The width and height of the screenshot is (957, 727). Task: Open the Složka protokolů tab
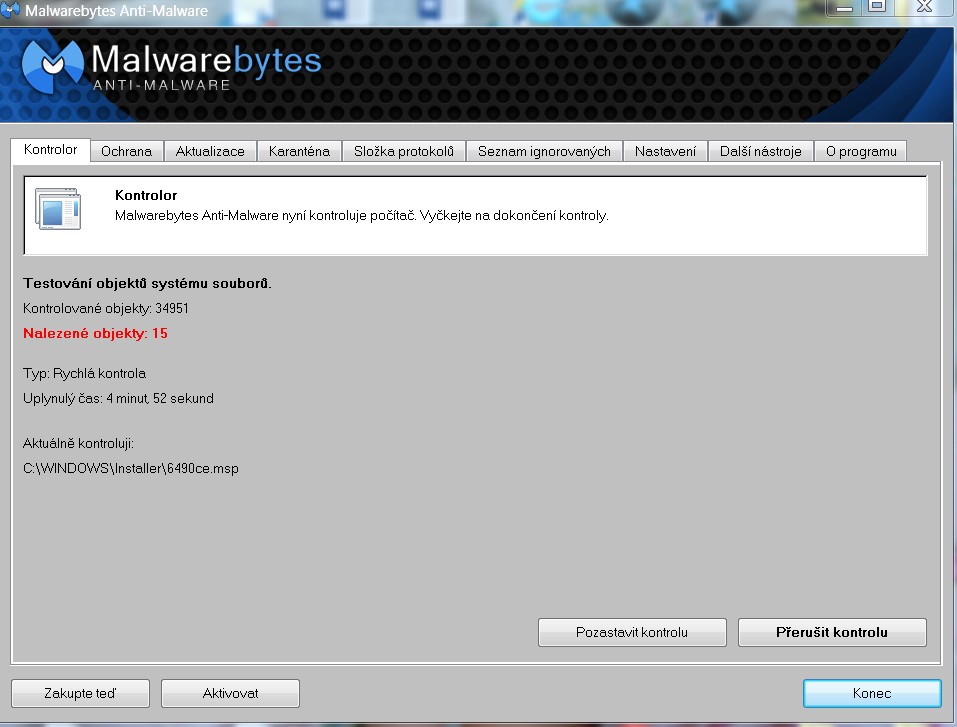[x=404, y=151]
